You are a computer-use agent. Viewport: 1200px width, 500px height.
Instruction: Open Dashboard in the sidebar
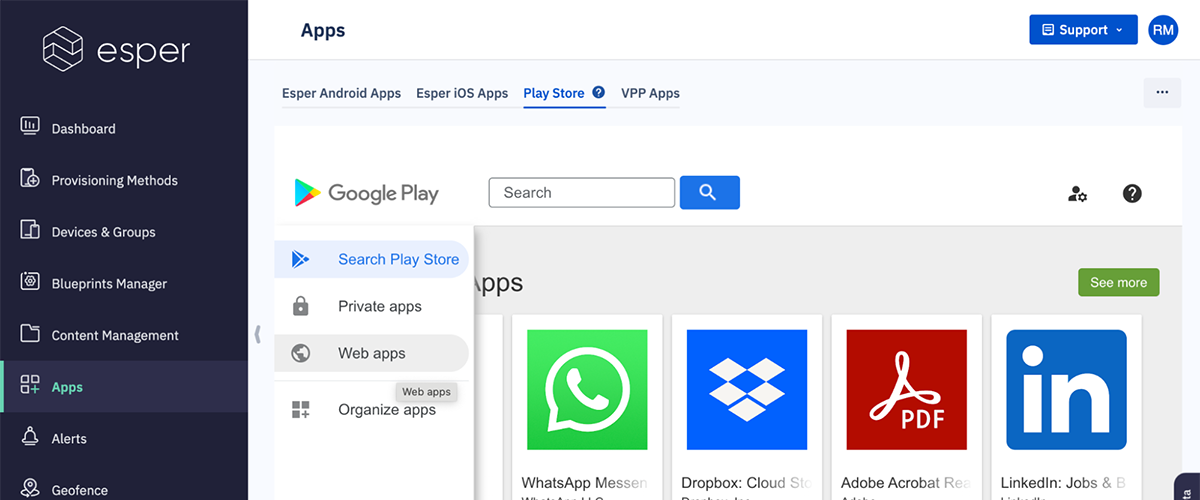124,129
